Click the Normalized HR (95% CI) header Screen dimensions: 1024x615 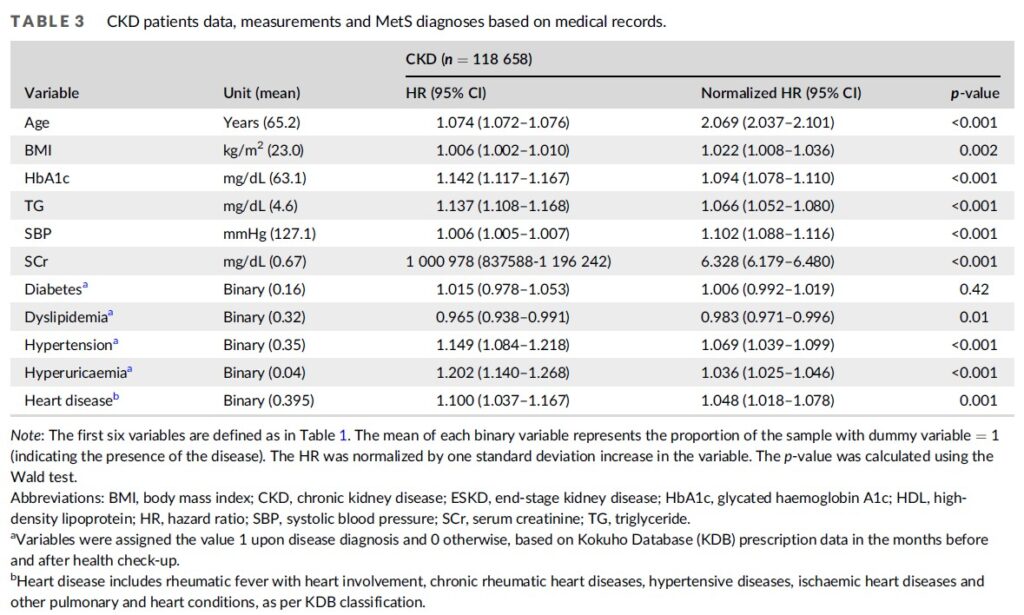click(780, 93)
